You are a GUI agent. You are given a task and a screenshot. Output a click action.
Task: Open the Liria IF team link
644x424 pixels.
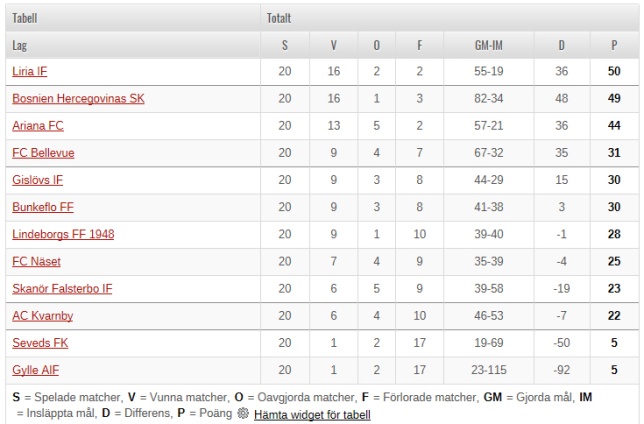(x=30, y=72)
